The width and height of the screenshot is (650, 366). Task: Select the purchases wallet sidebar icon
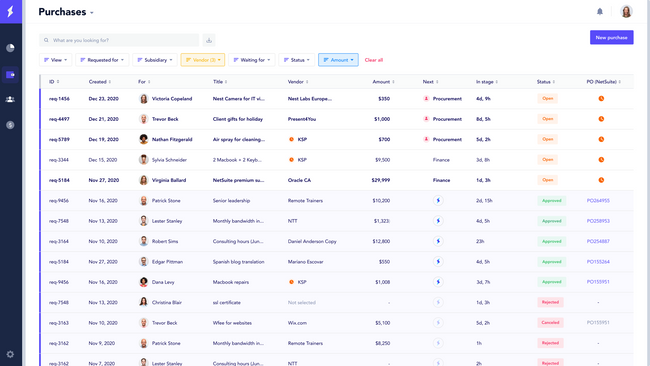point(10,75)
